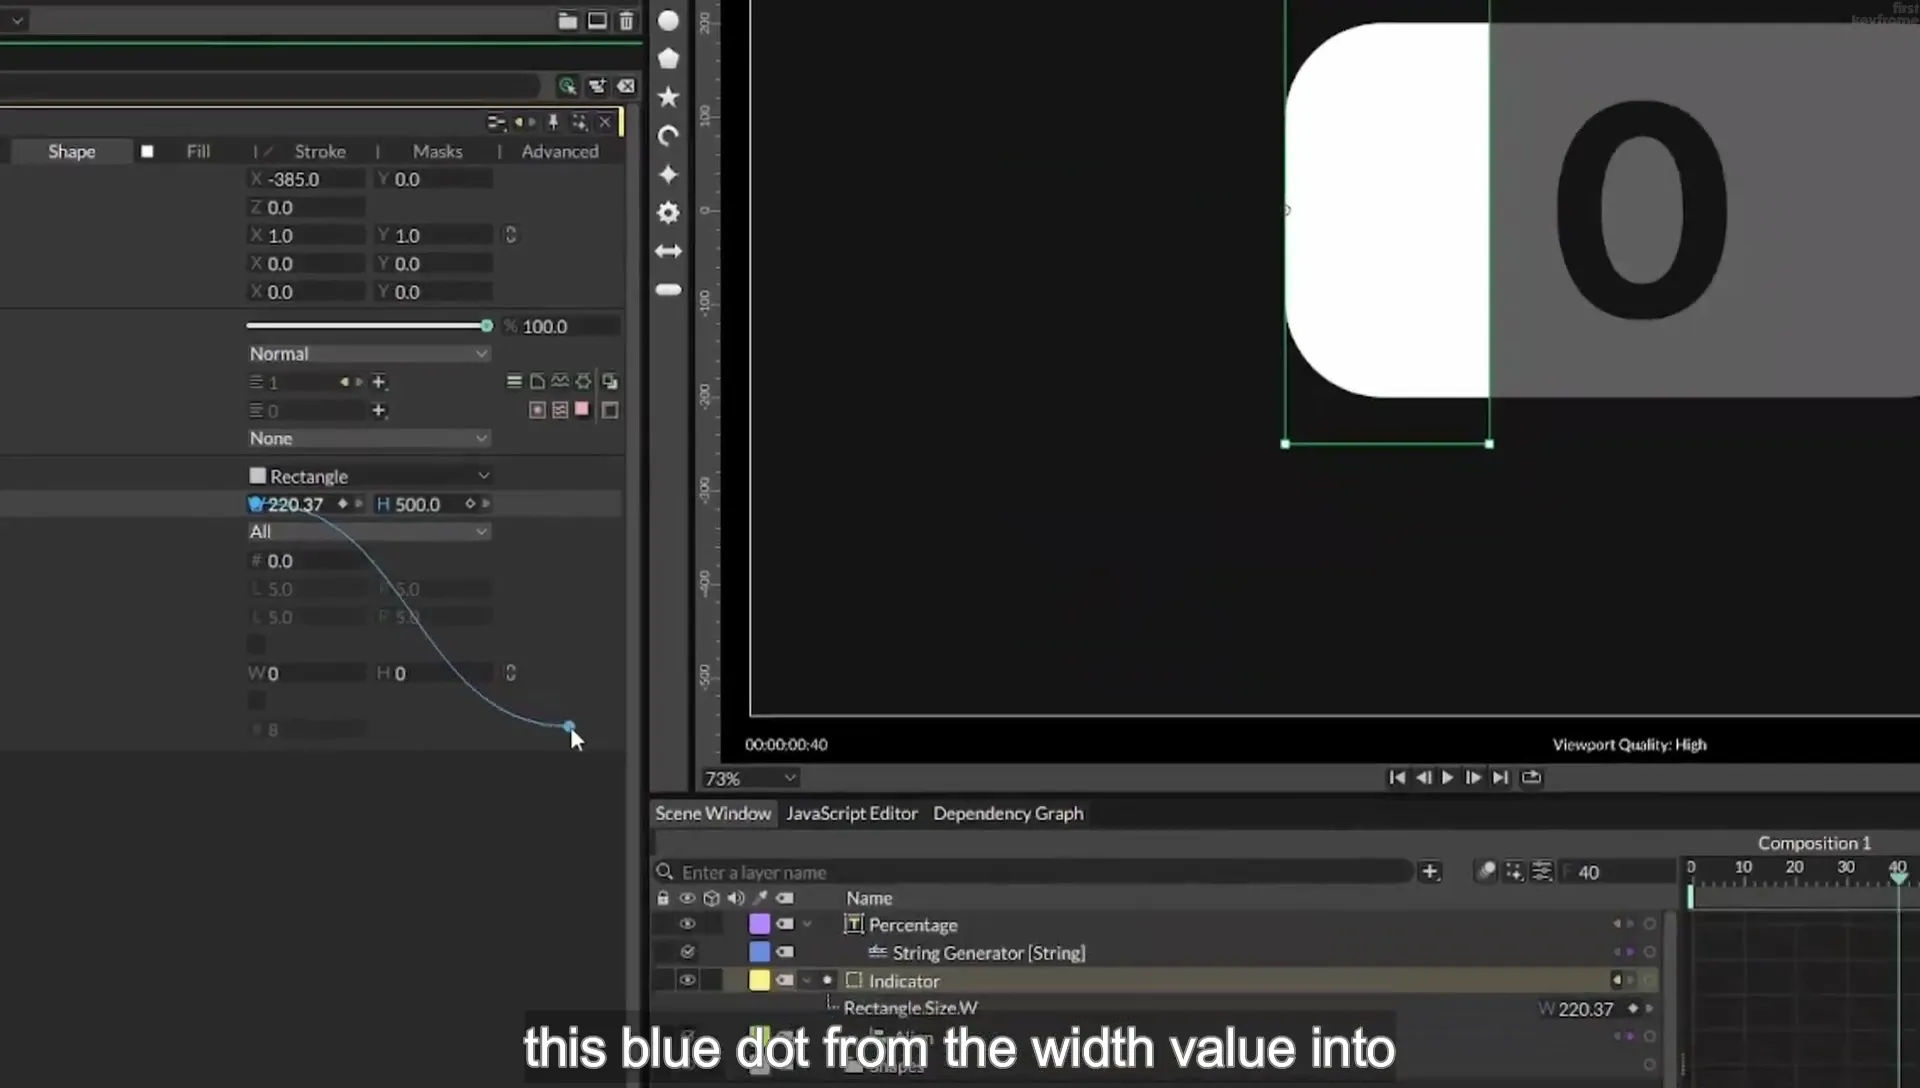Open the Advanced tab
The image size is (1920, 1088).
[560, 151]
